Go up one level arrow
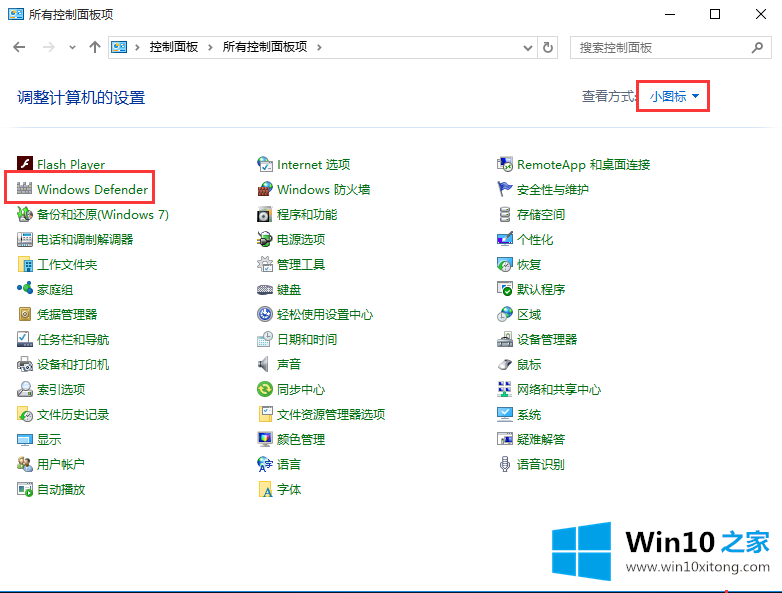Screen dimensions: 782x593 (95, 47)
